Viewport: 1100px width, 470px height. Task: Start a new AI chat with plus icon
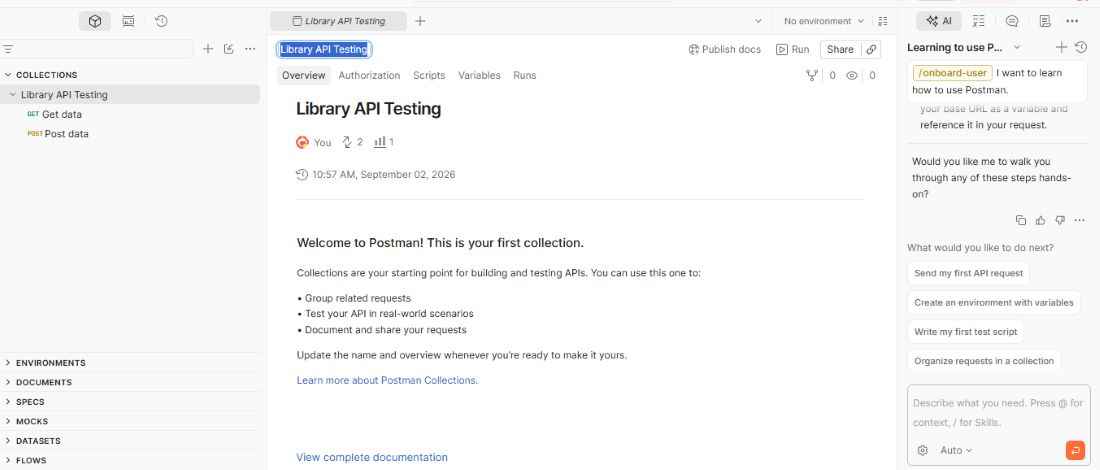tap(1061, 47)
